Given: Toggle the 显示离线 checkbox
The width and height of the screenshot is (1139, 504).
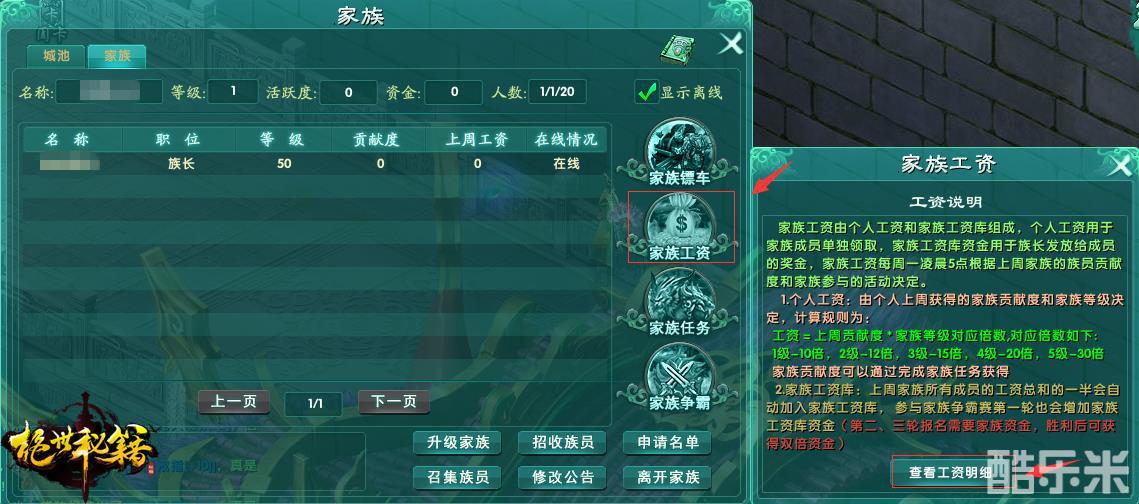Looking at the screenshot, I should (x=646, y=92).
